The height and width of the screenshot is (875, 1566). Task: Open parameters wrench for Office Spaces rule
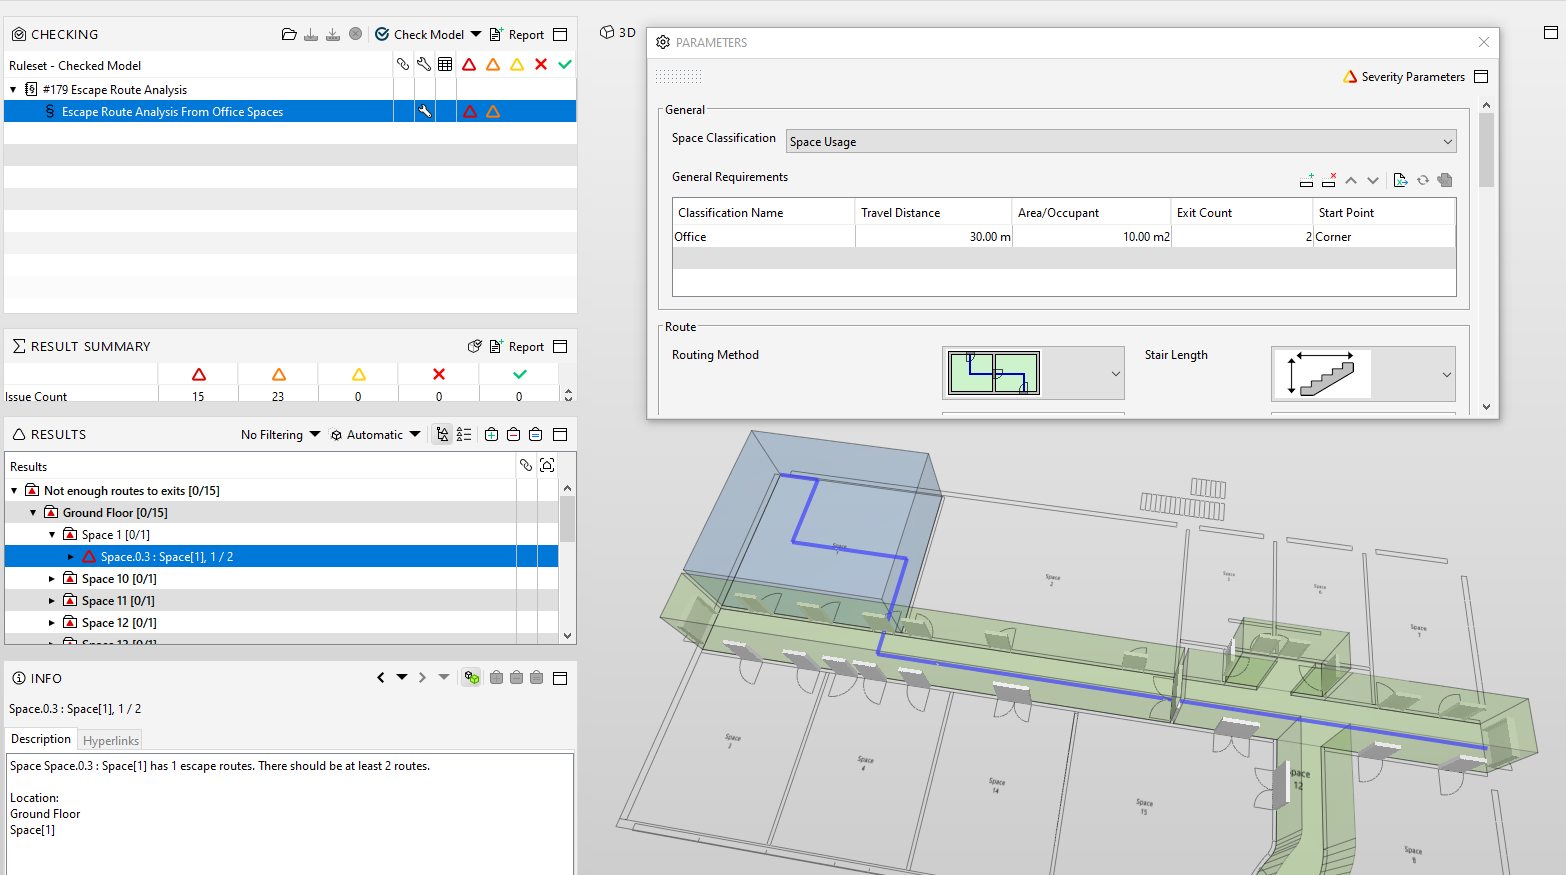[424, 111]
